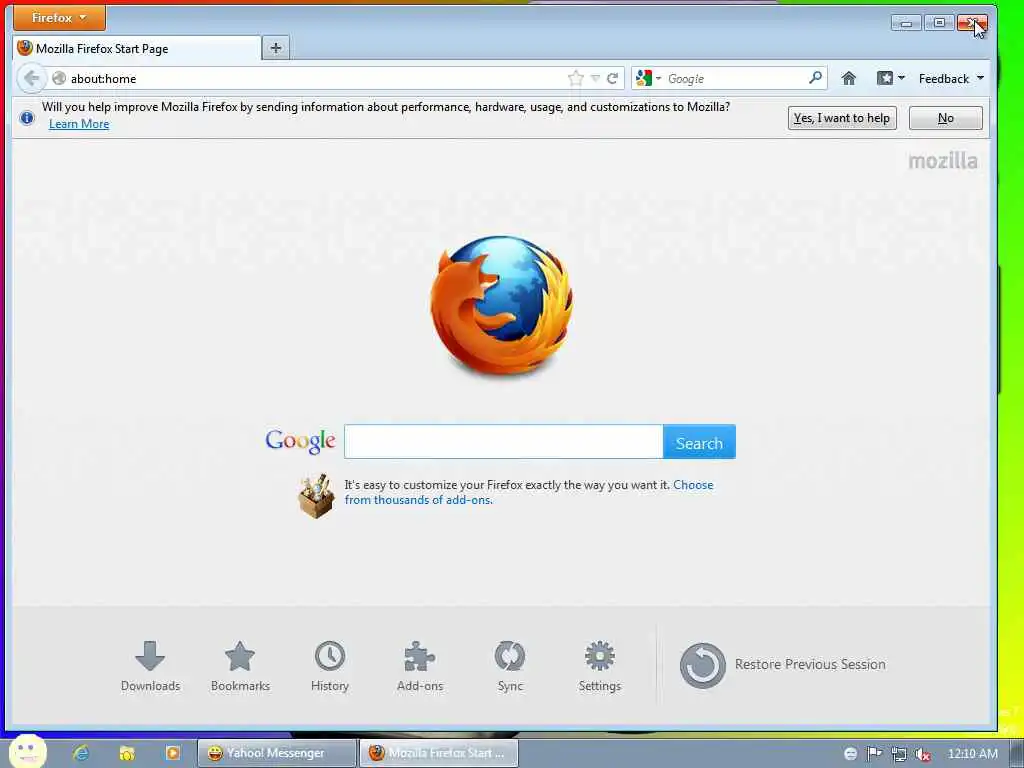Select Mozilla Firefox Start taskbar button
Image resolution: width=1024 pixels, height=768 pixels.
439,753
